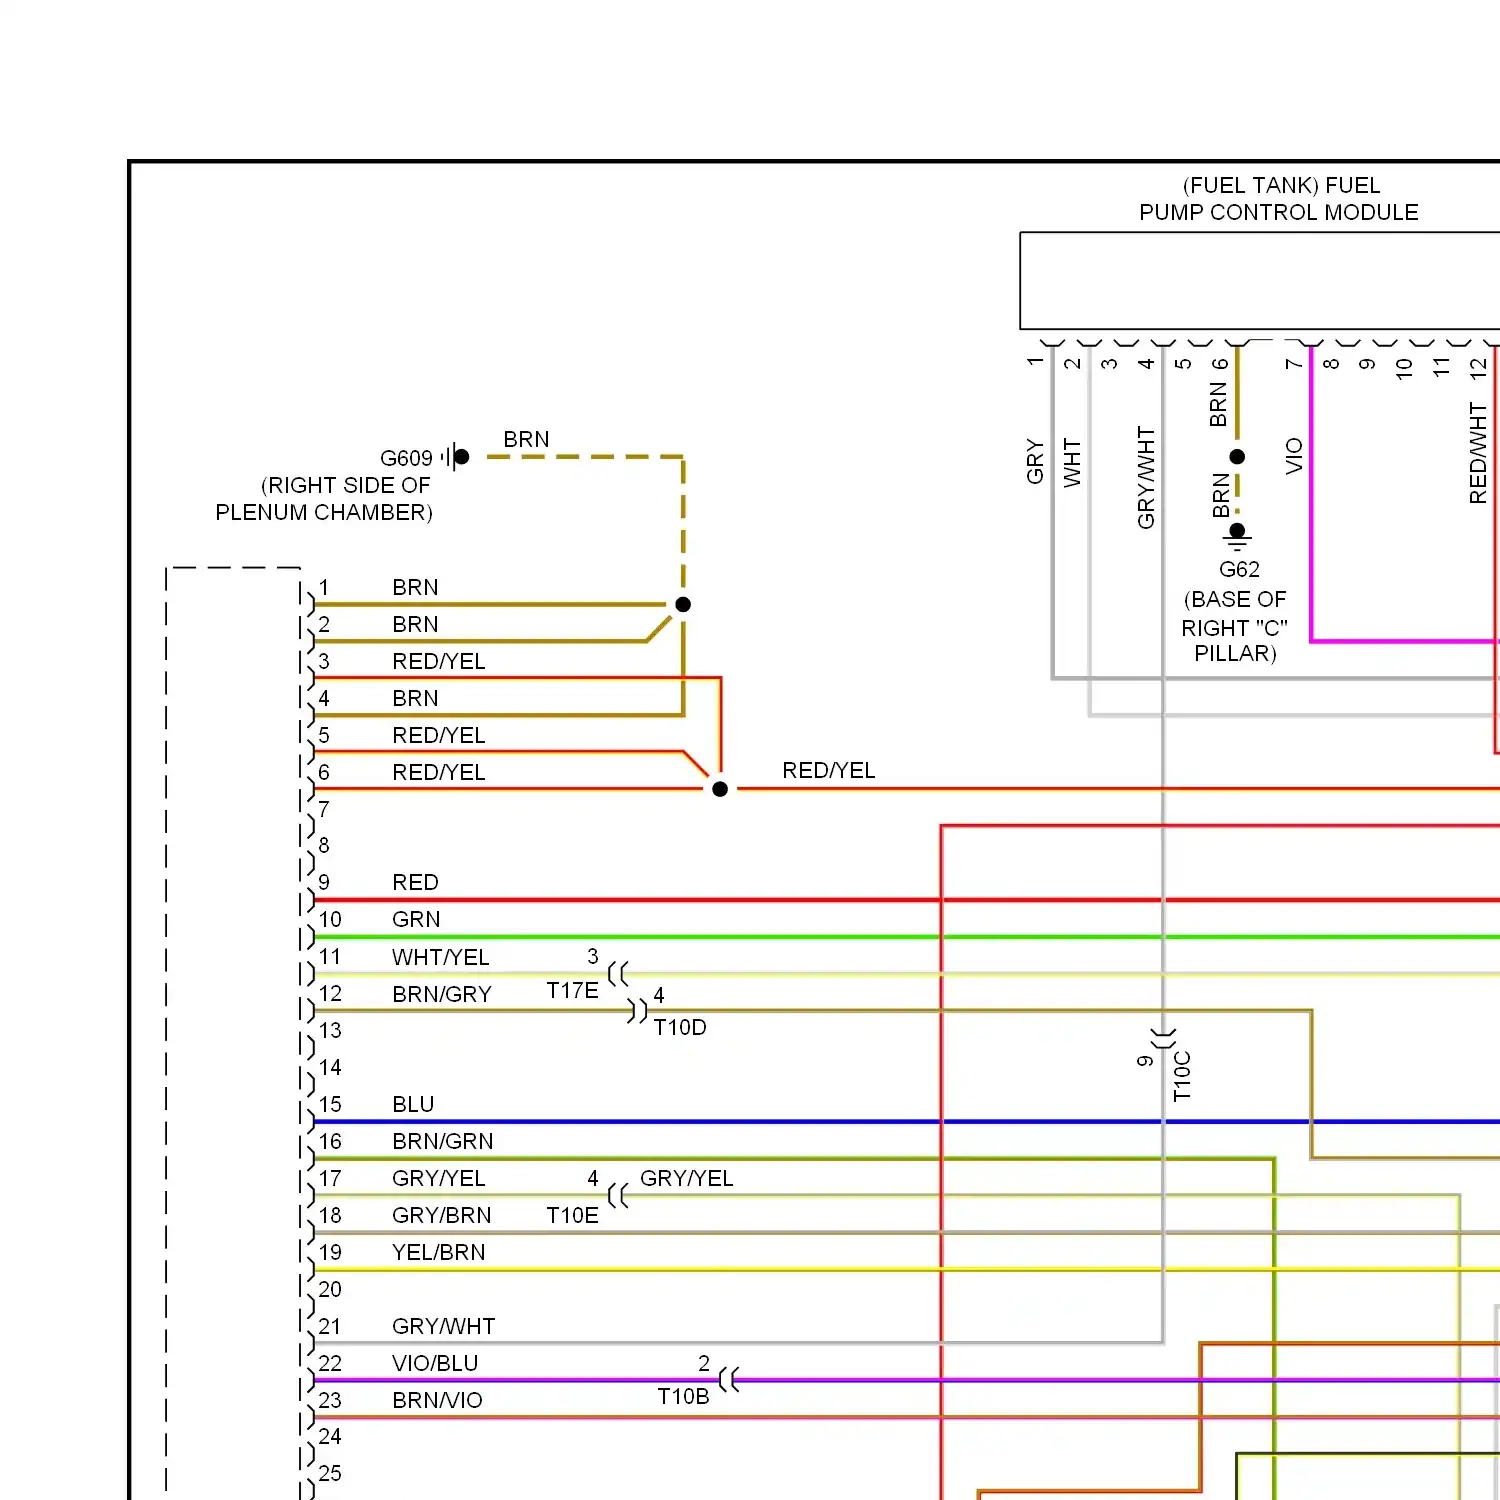Click the vertical 'T10C' connector label
Screen dimensions: 1500x1500
1182,1076
